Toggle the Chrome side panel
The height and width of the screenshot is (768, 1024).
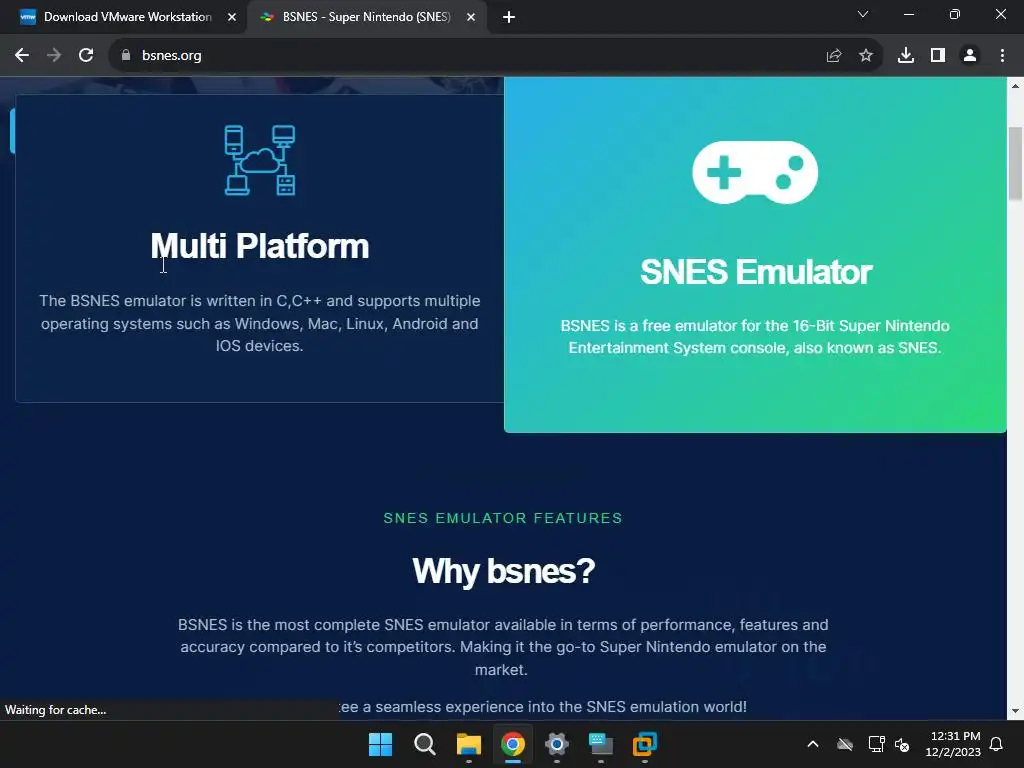pyautogui.click(x=938, y=56)
